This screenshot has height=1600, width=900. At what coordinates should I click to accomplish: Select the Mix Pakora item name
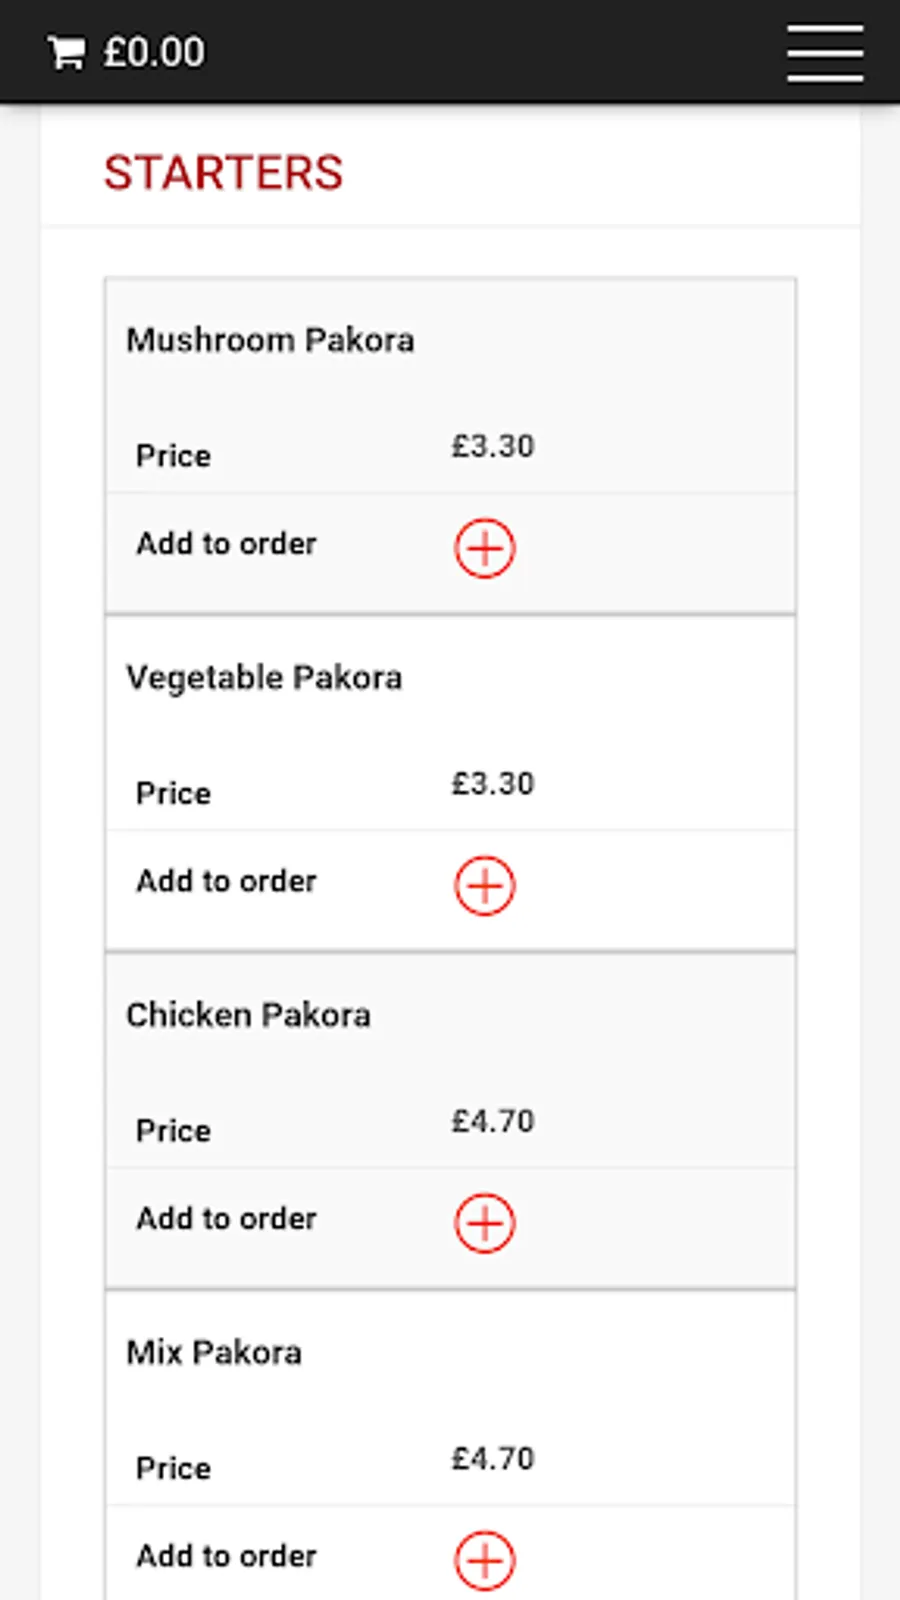[214, 1353]
